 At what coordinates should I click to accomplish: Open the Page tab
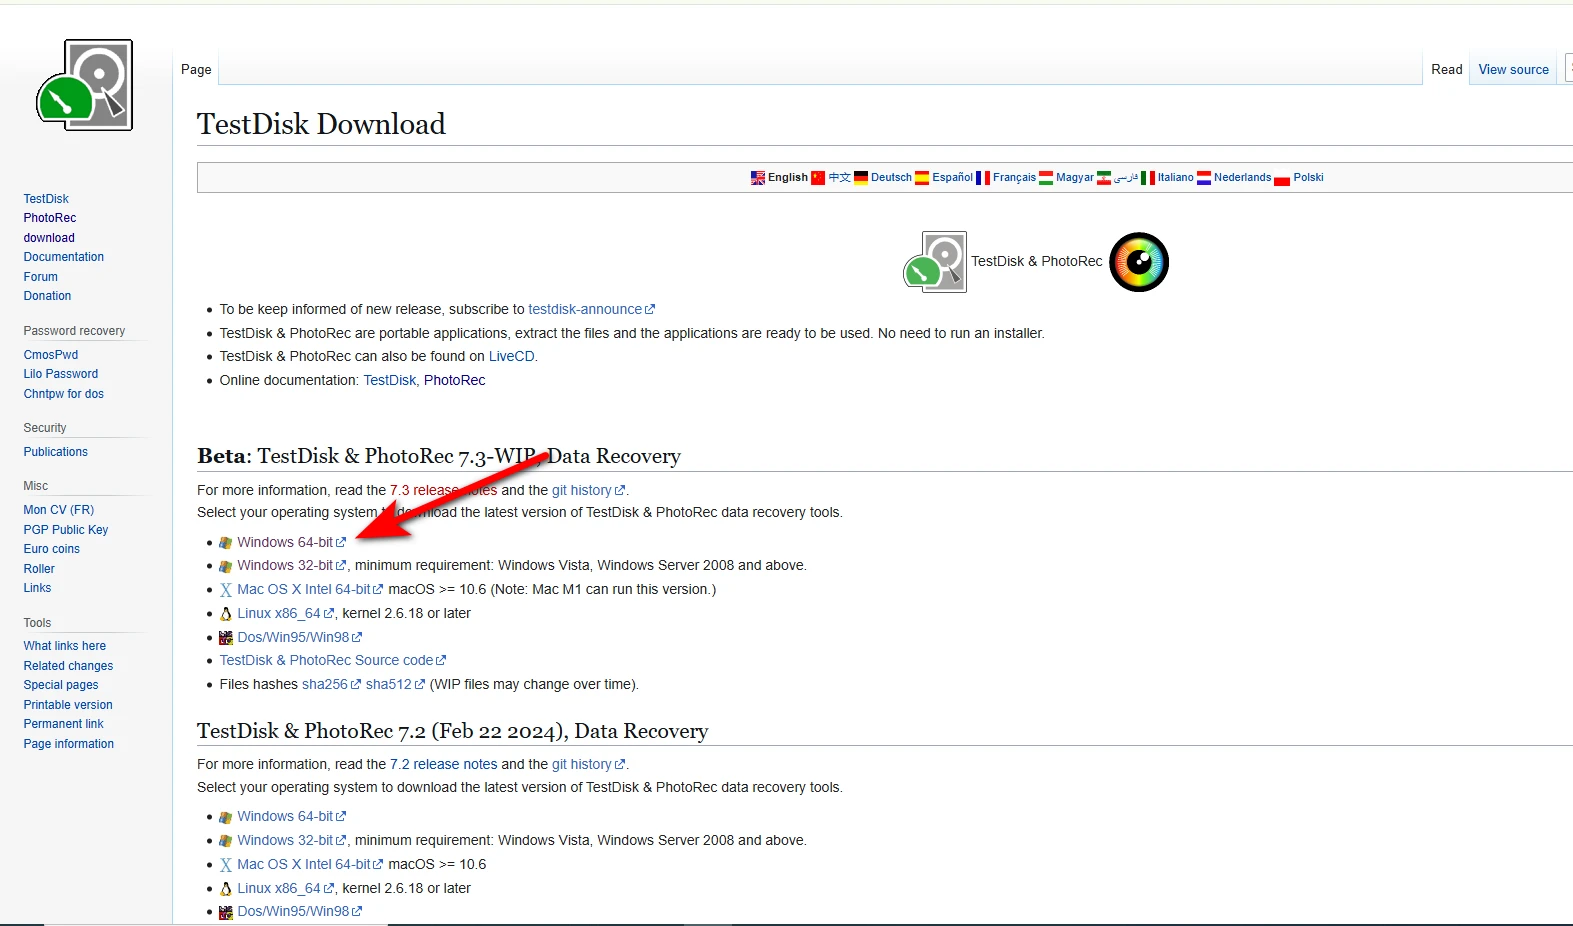(196, 69)
